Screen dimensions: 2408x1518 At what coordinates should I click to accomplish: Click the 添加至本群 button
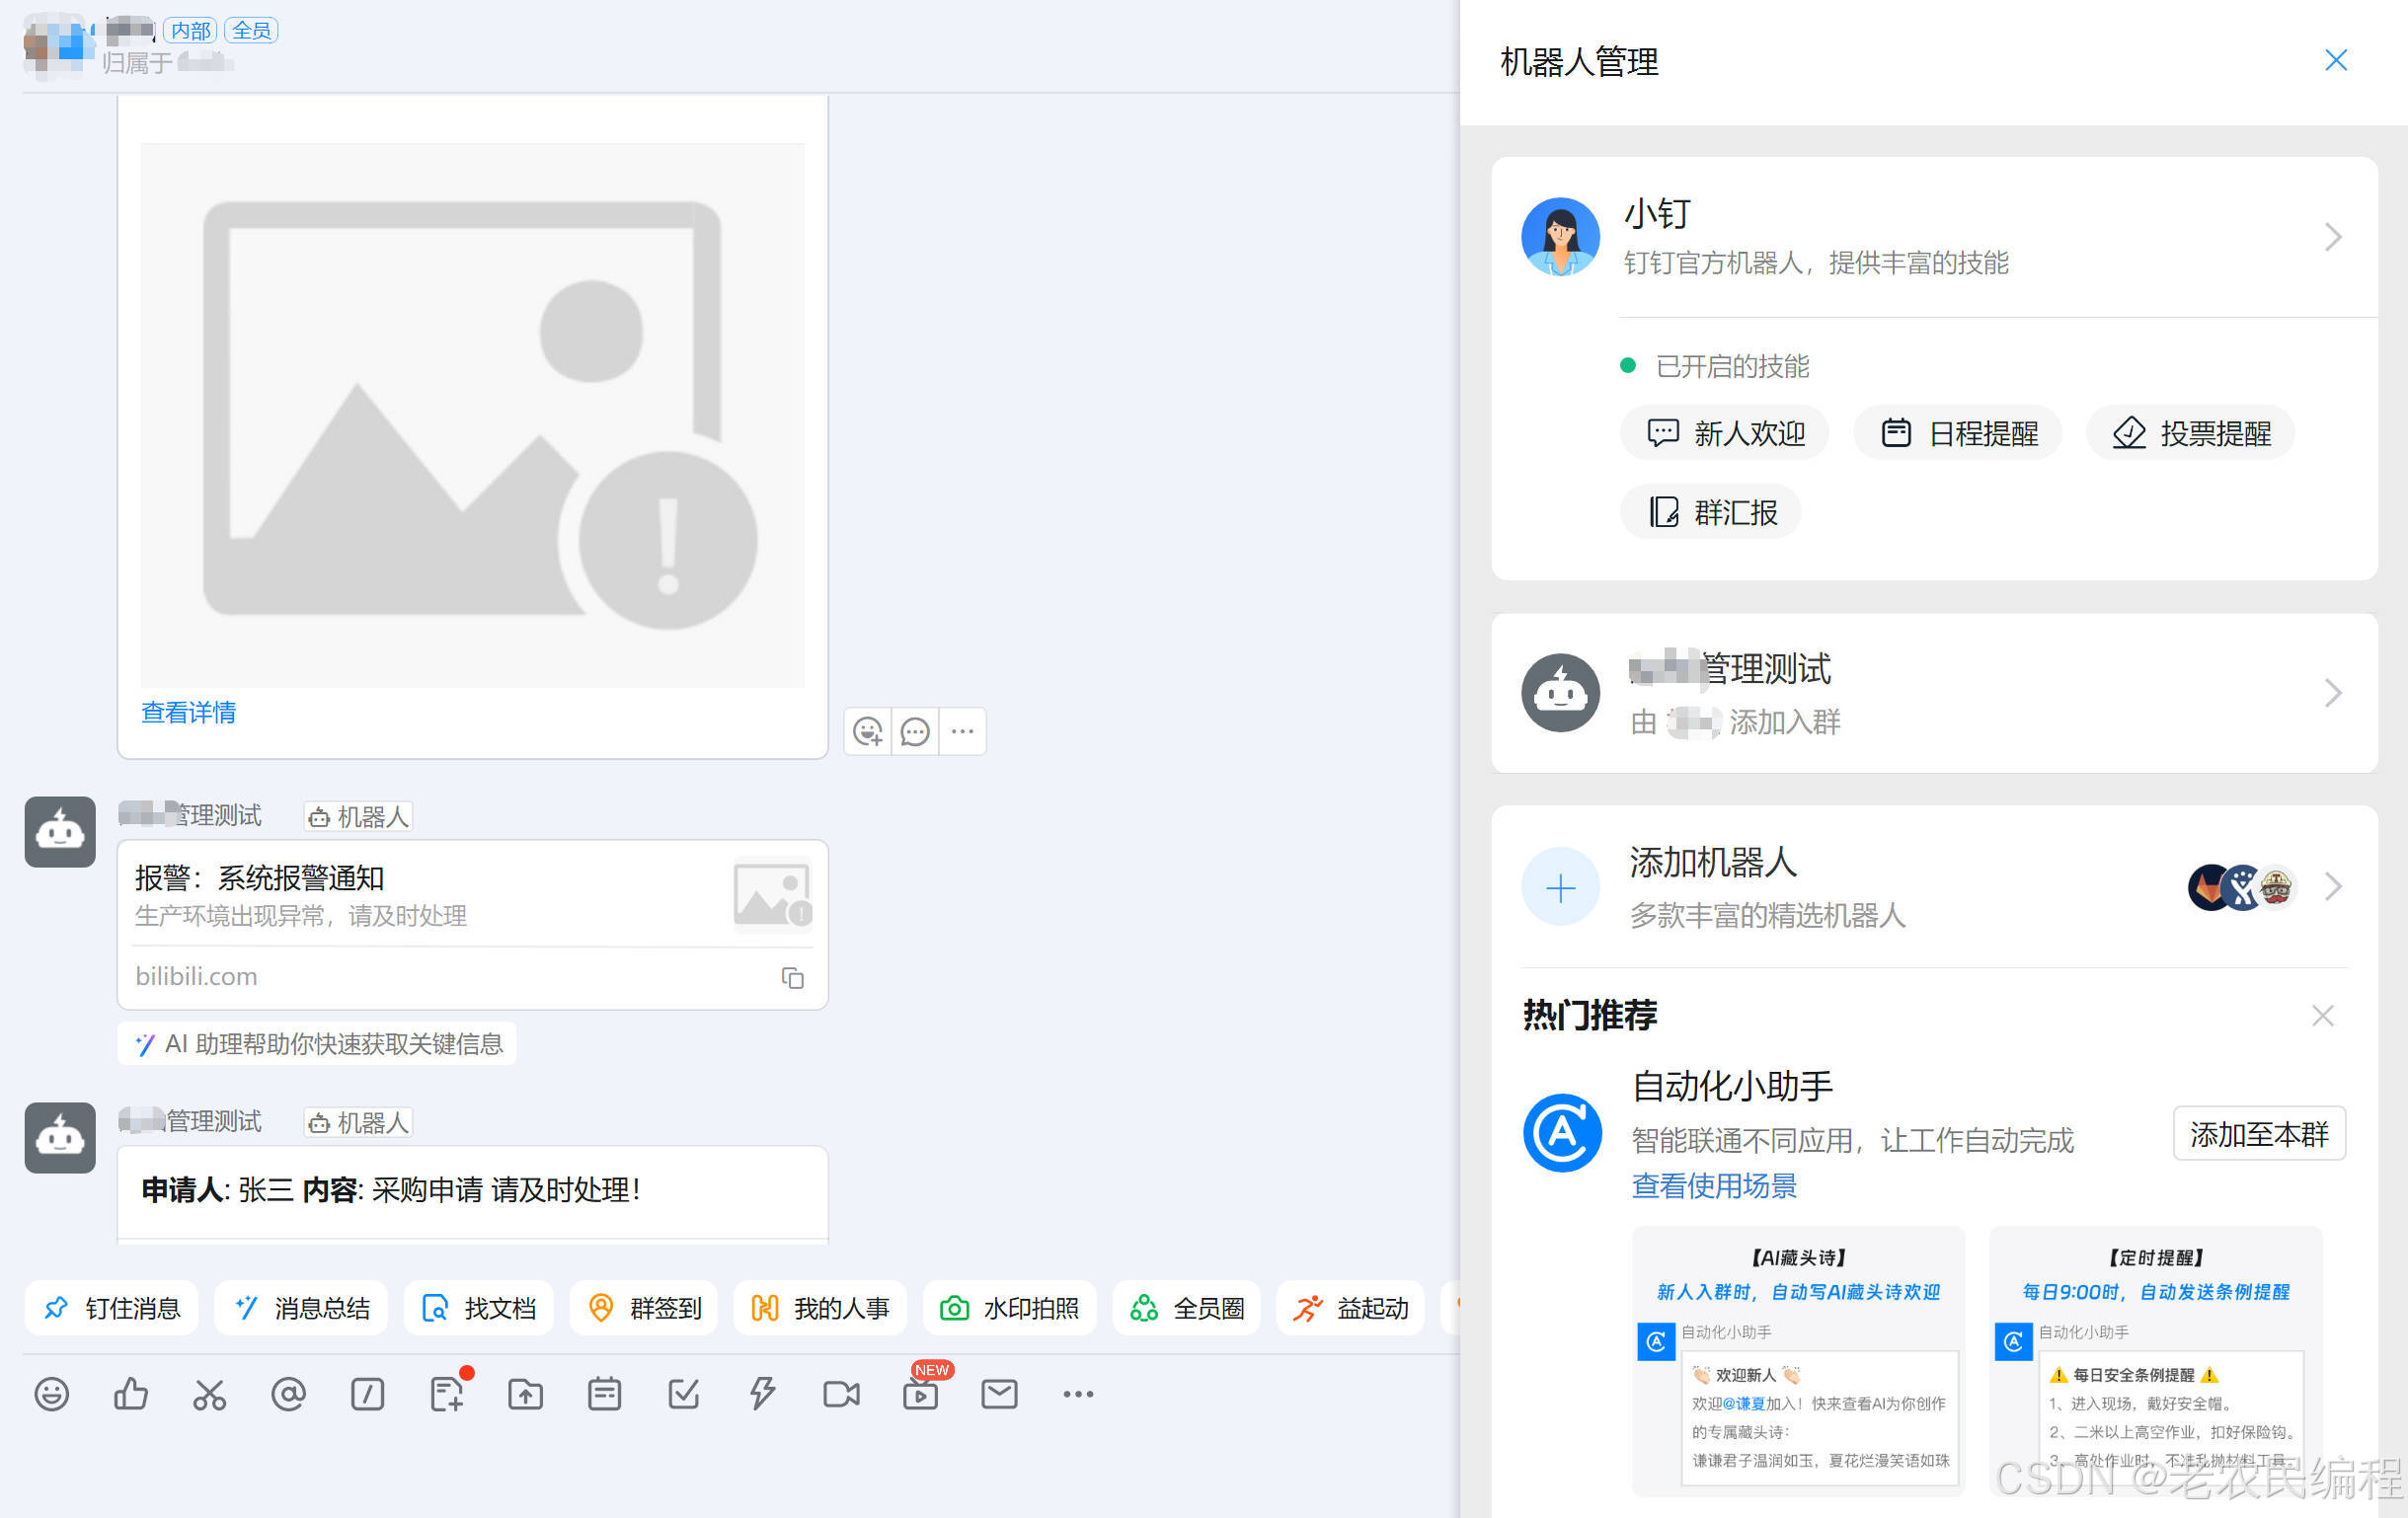coord(2258,1134)
